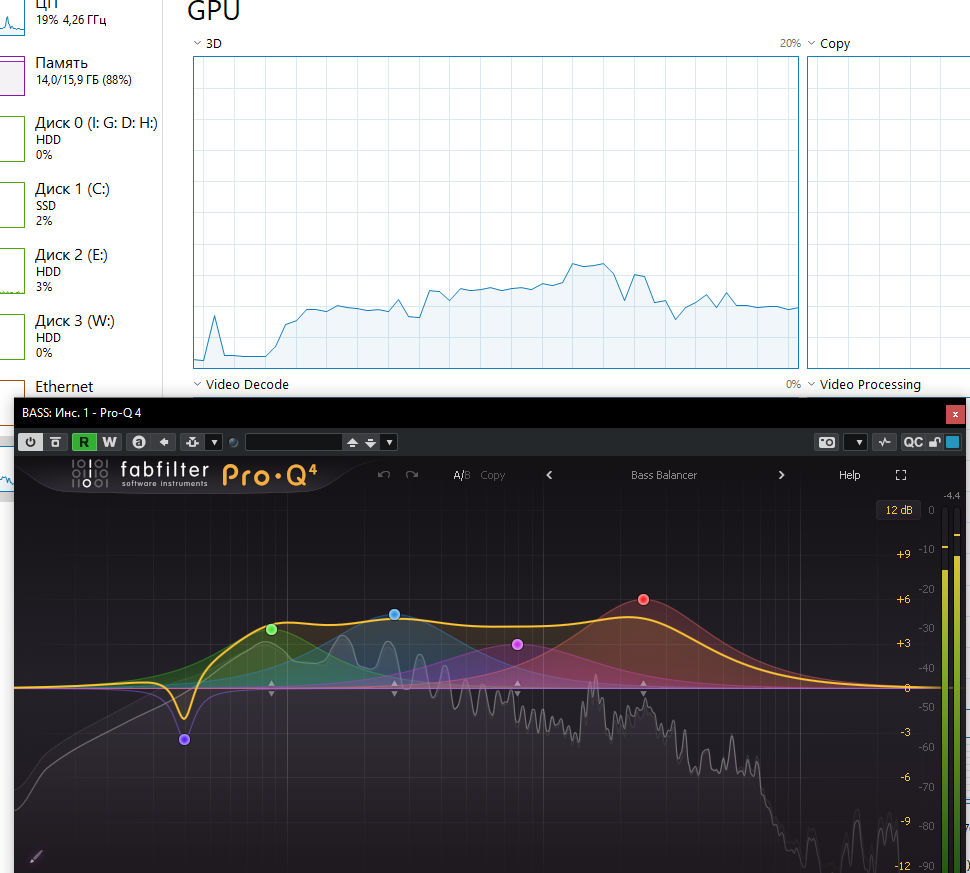Image resolution: width=970 pixels, height=873 pixels.
Task: Click the automation 'a' circle icon
Action: coord(139,442)
